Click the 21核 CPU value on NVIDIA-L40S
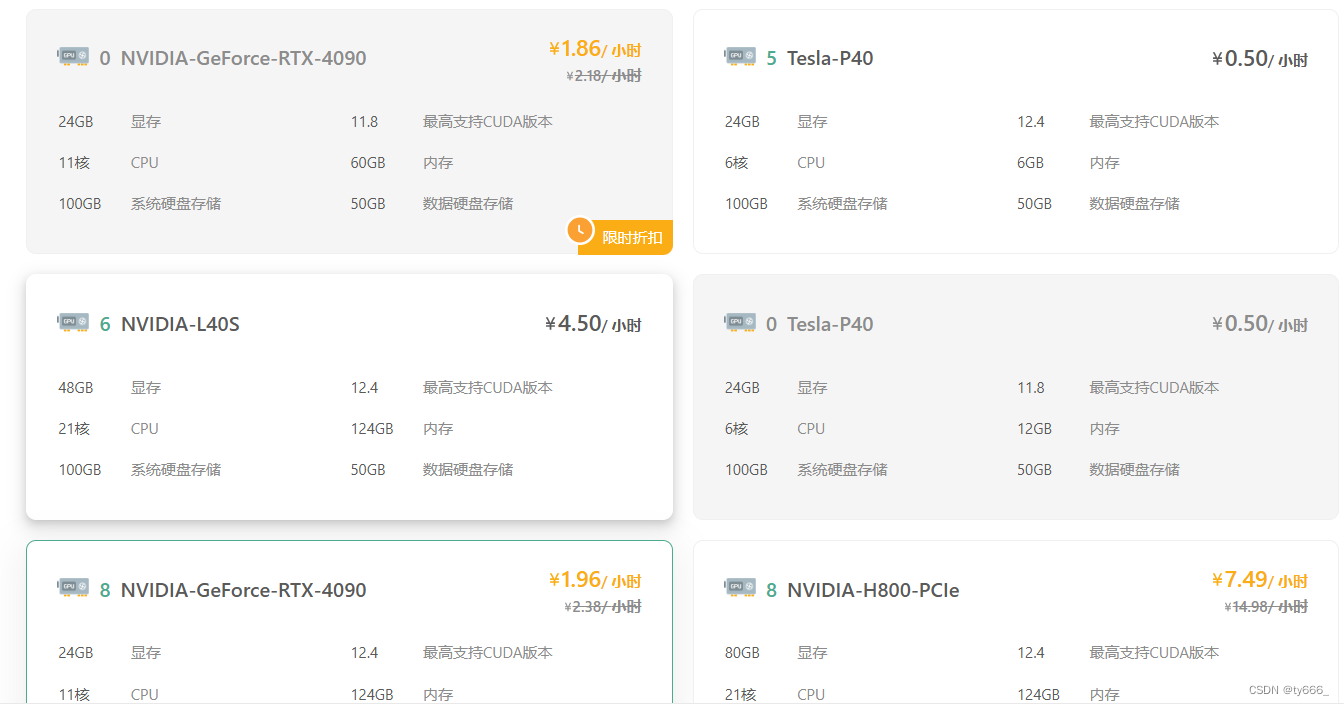Screen dimensions: 1344x706 coord(74,429)
